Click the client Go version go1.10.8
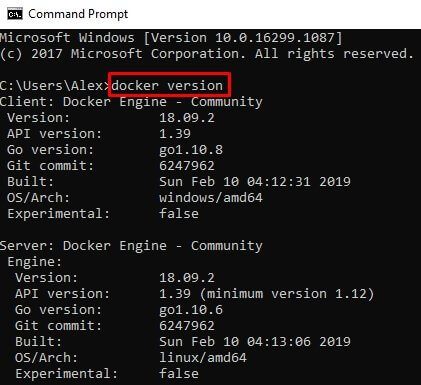This screenshot has width=421, height=385. click(191, 150)
